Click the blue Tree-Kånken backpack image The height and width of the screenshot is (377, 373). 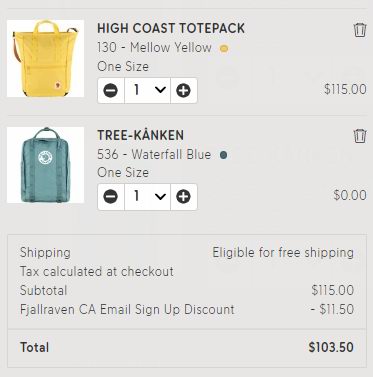(x=45, y=165)
